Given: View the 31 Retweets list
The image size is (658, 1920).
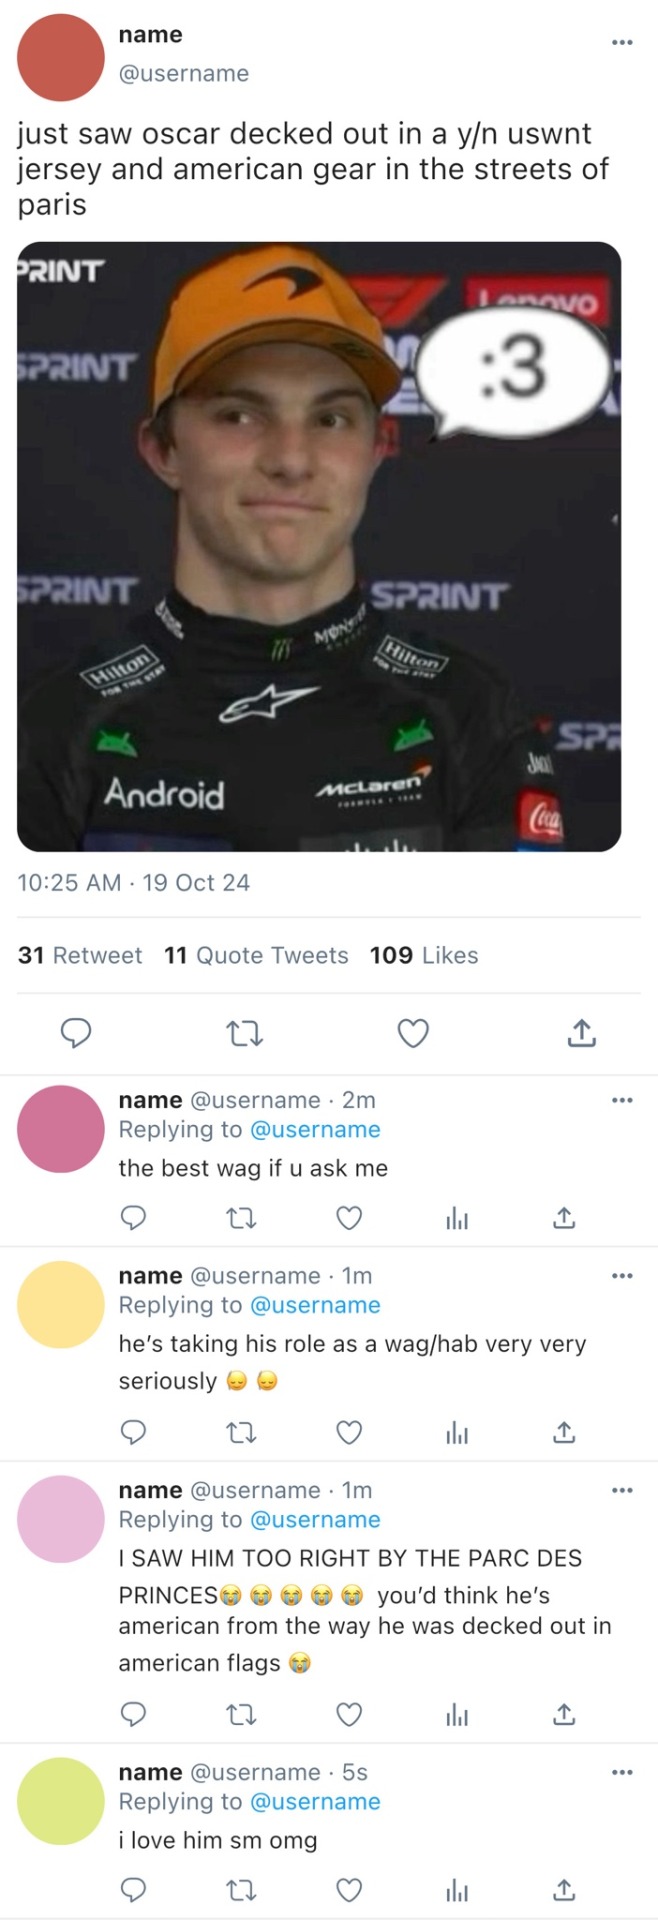Looking at the screenshot, I should 80,955.
